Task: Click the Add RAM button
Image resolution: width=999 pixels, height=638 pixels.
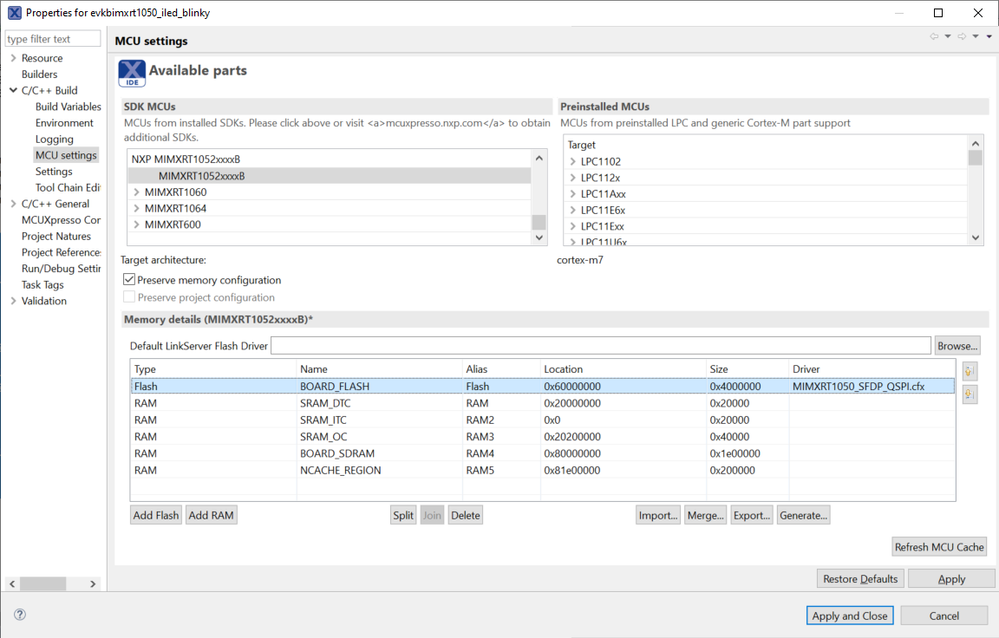Action: [x=212, y=515]
